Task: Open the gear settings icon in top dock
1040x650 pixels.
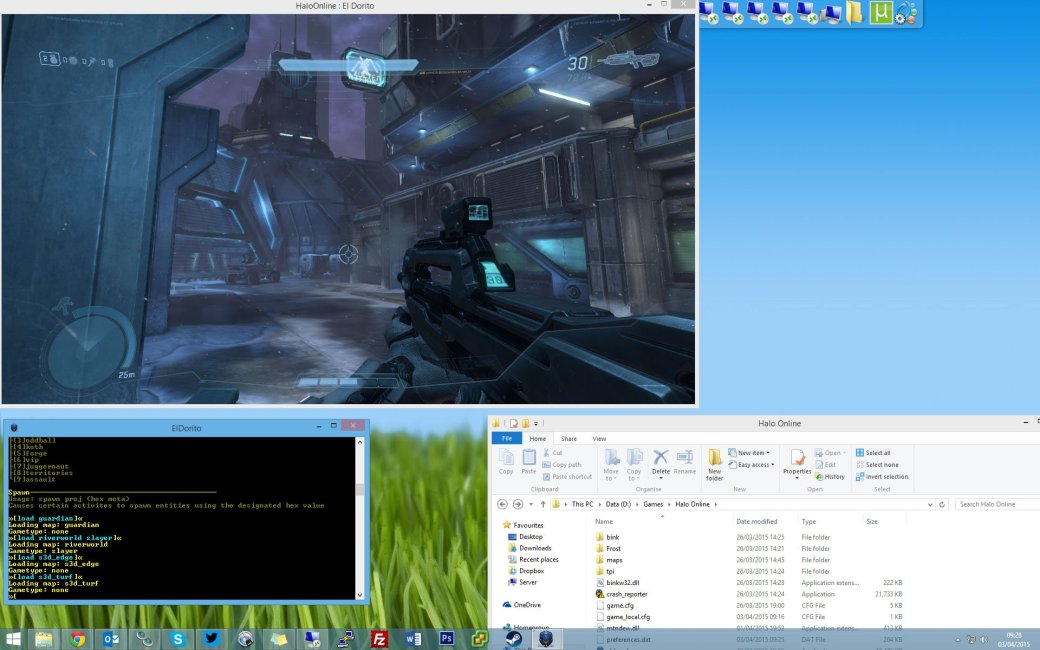Action: (x=905, y=13)
